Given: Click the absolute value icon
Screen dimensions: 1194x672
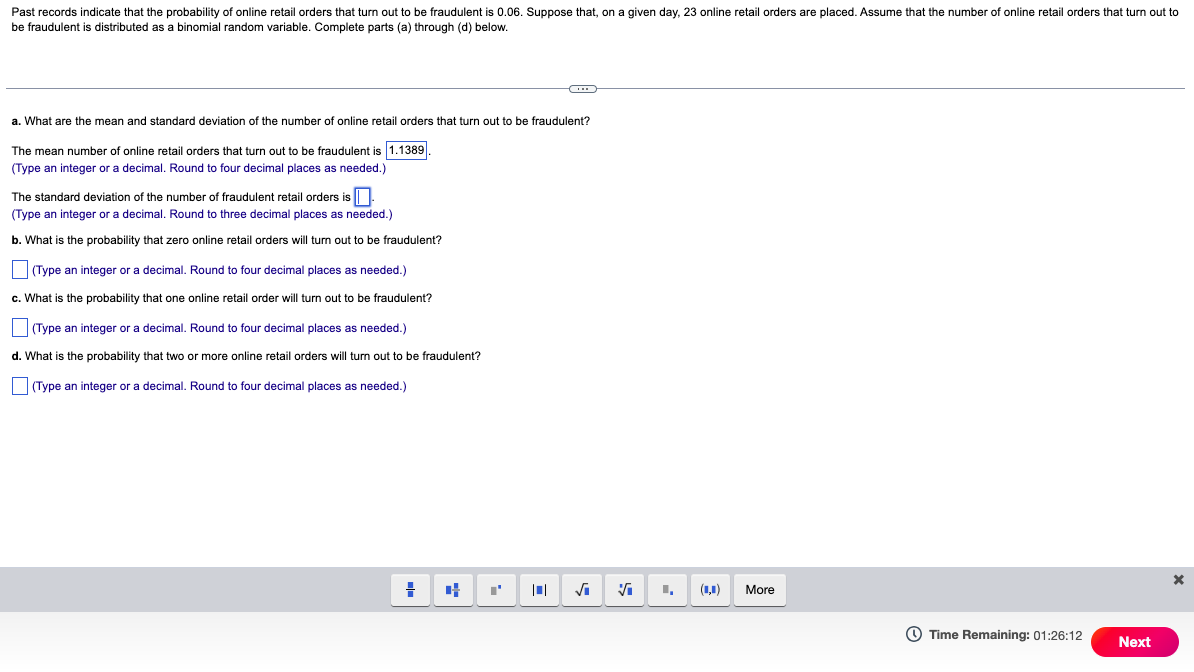Looking at the screenshot, I should 539,589.
